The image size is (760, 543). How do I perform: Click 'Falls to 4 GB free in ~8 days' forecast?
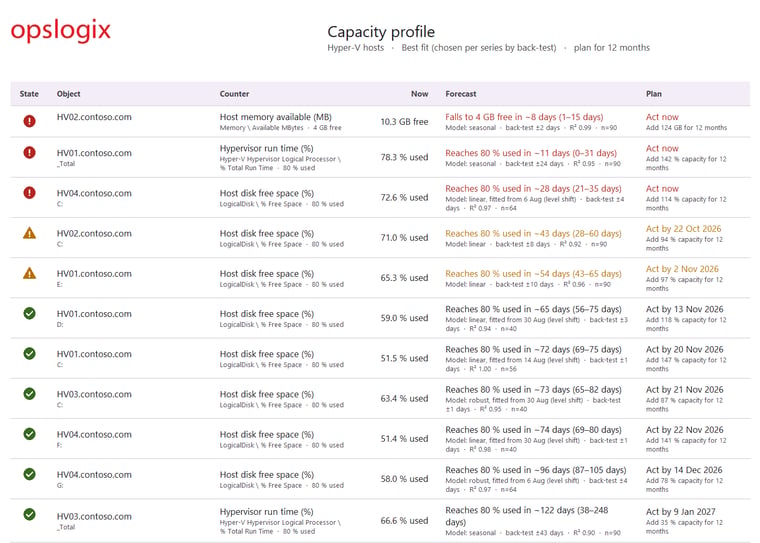click(524, 117)
